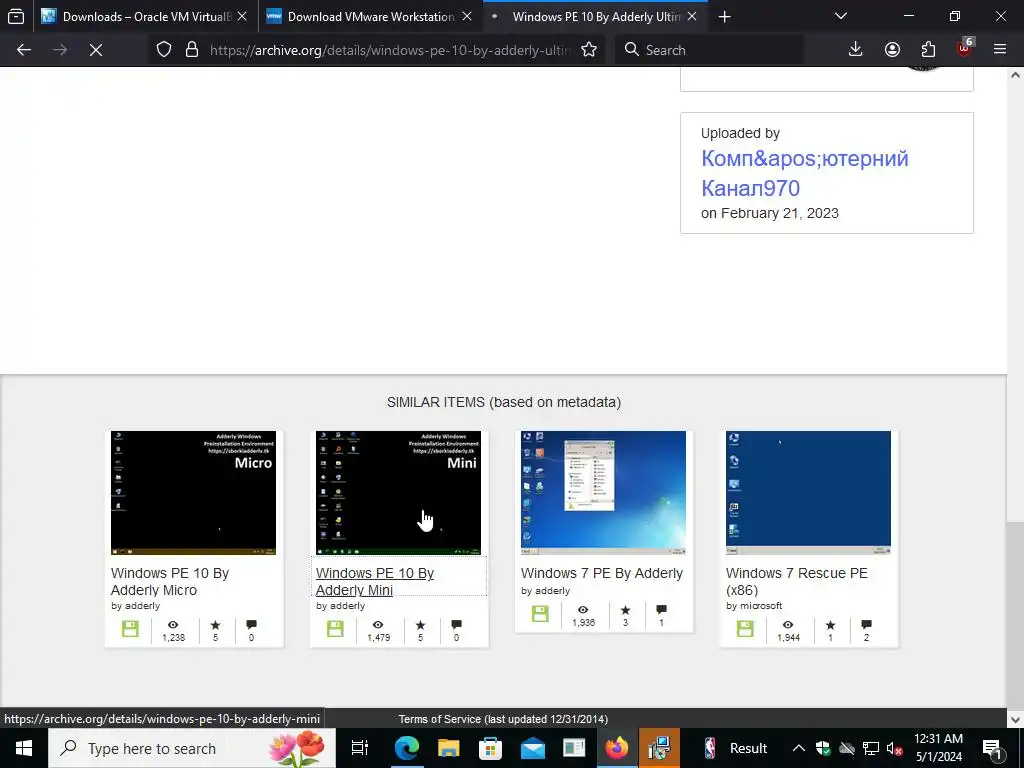The image size is (1024, 768).
Task: Open Firefox View tab icon
Action: coord(16,16)
